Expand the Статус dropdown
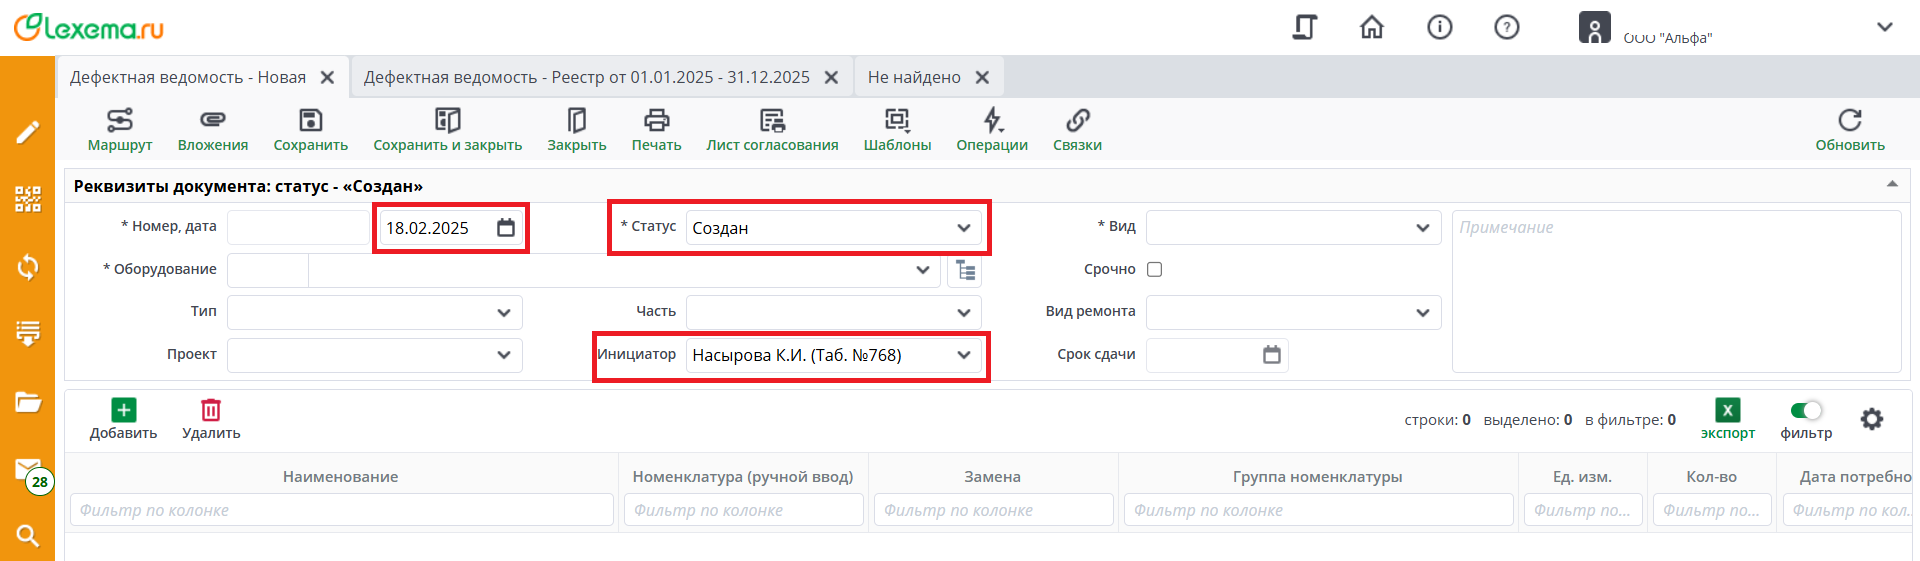Screen dimensions: 1920x561 pyautogui.click(x=963, y=228)
